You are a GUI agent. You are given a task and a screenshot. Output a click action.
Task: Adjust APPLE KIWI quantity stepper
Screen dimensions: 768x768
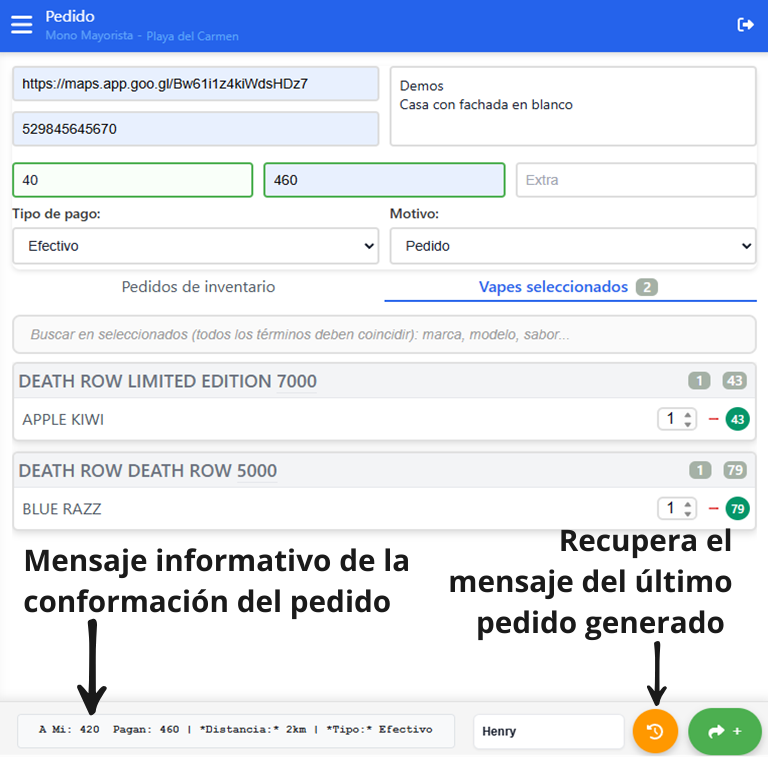676,420
